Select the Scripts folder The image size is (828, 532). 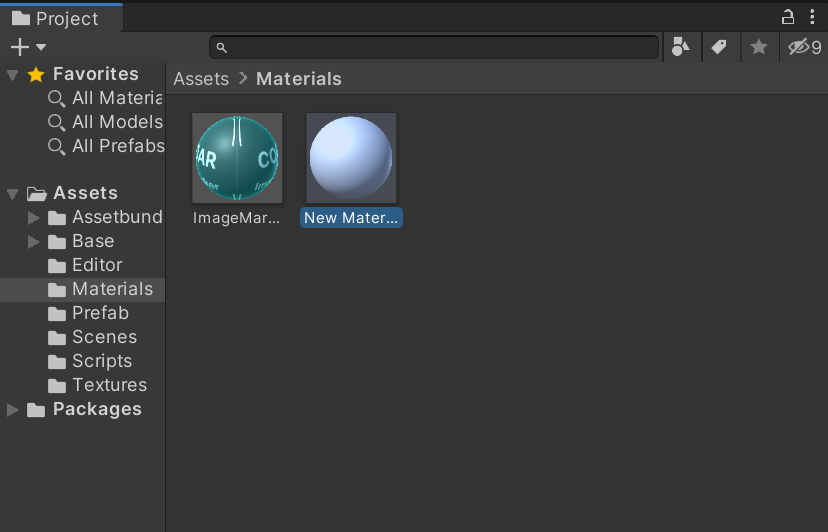(102, 361)
